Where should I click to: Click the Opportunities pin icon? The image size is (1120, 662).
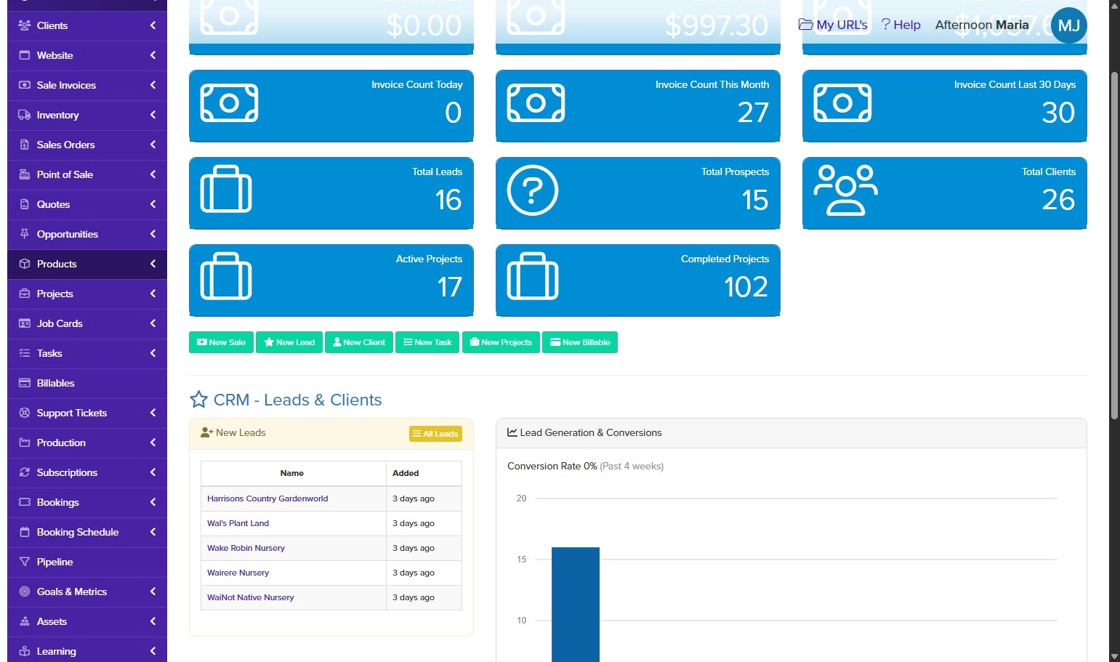pyautogui.click(x=24, y=234)
